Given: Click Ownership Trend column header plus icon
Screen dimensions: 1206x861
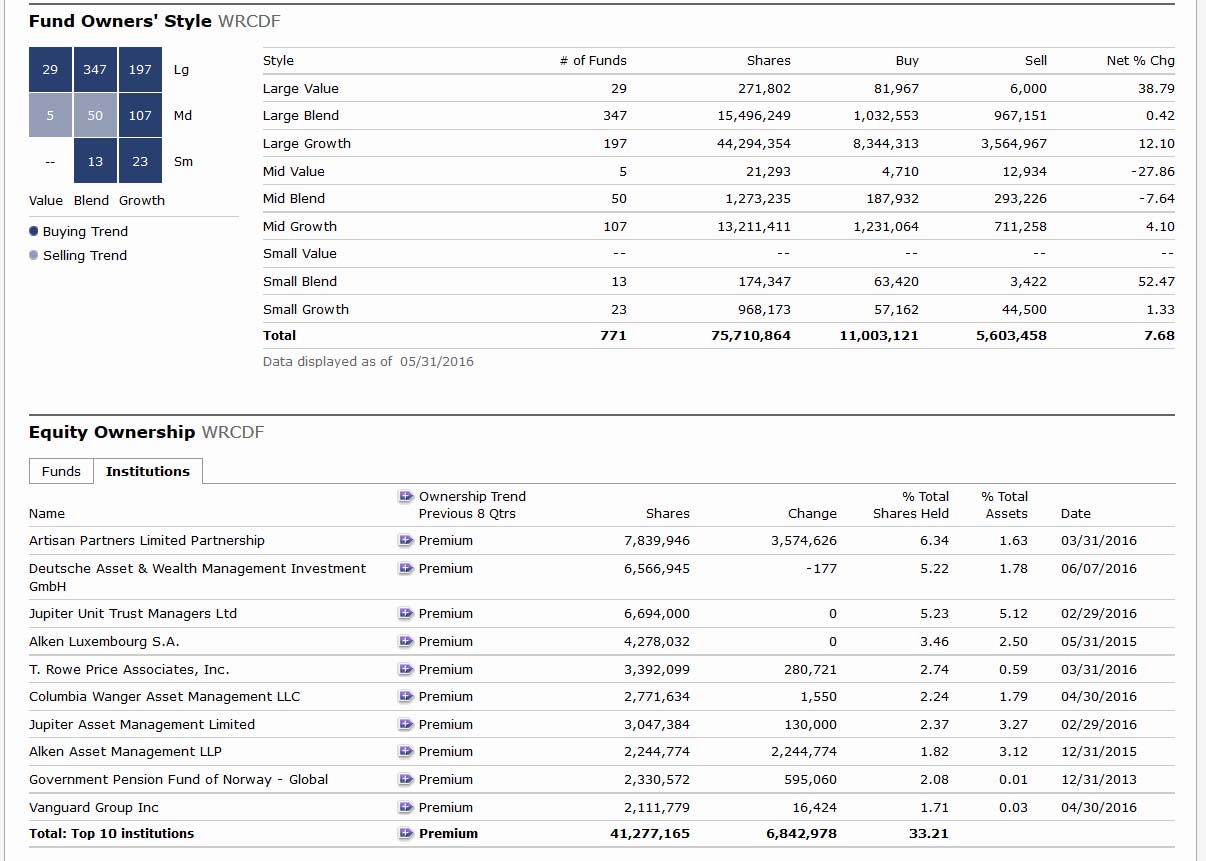Looking at the screenshot, I should click(405, 496).
